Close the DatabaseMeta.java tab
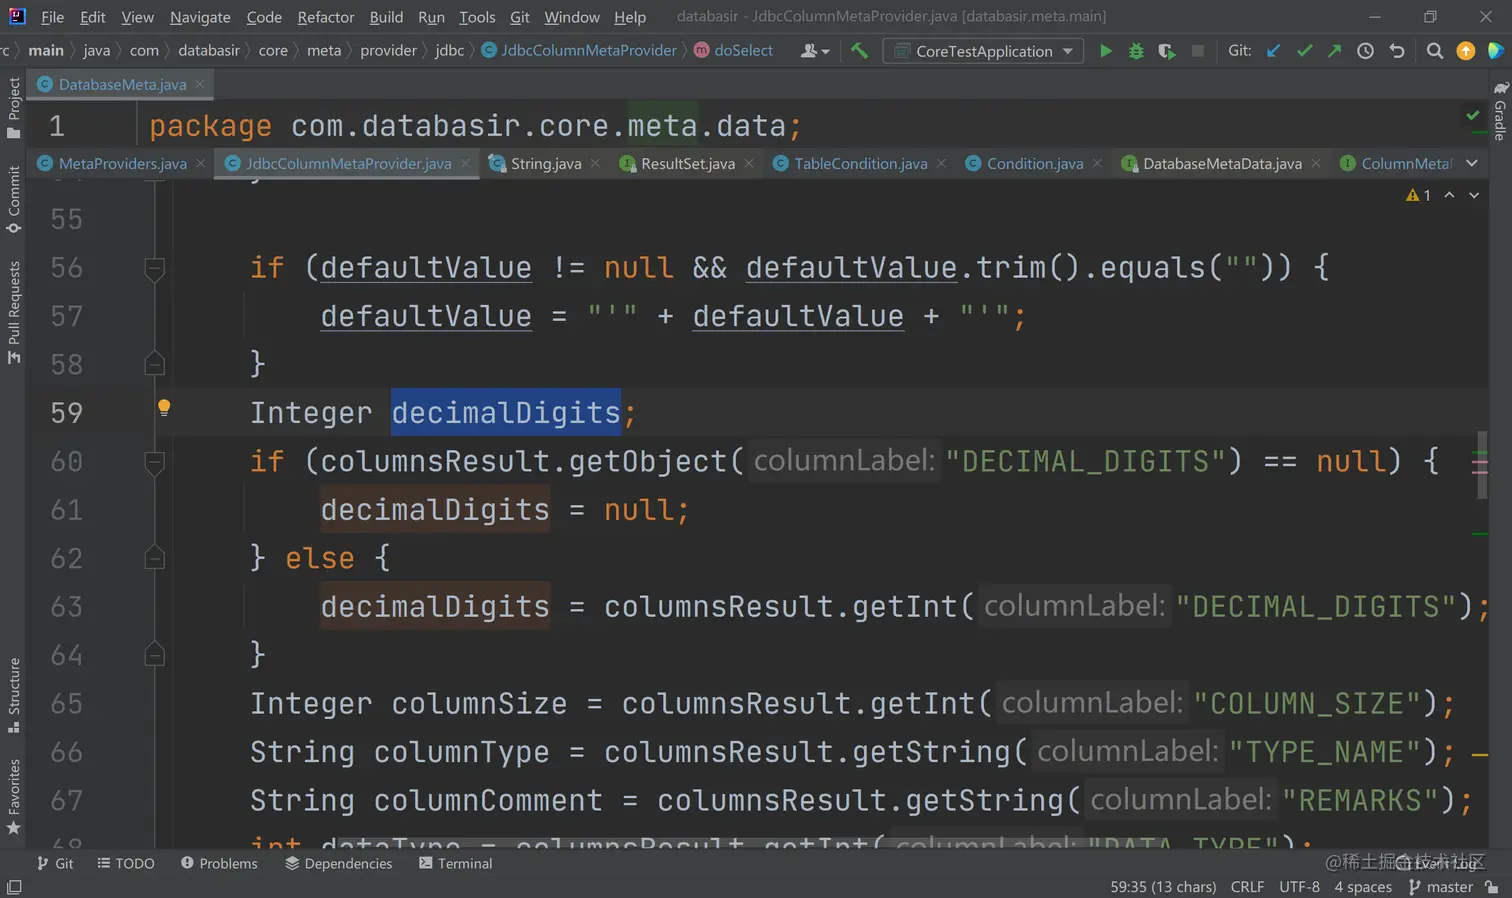Viewport: 1512px width, 898px height. pyautogui.click(x=200, y=84)
